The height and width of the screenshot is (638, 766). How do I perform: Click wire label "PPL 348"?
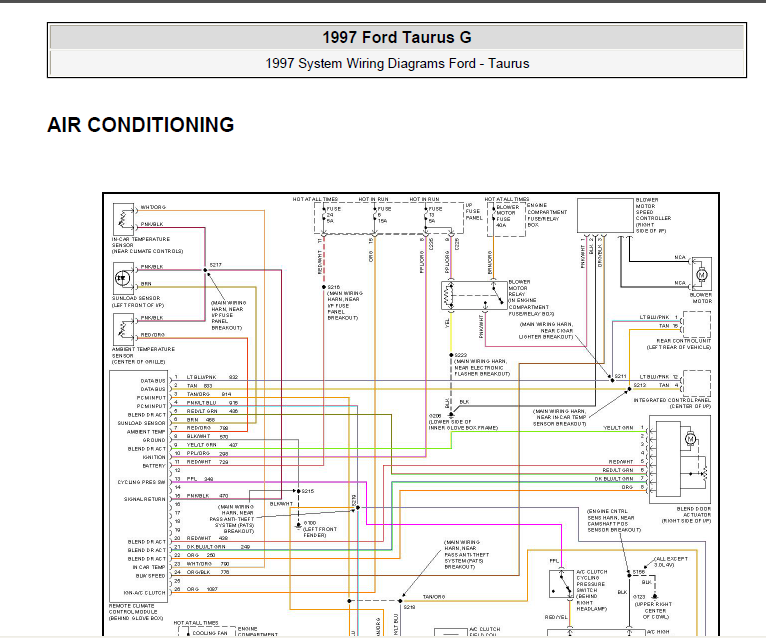click(x=200, y=479)
